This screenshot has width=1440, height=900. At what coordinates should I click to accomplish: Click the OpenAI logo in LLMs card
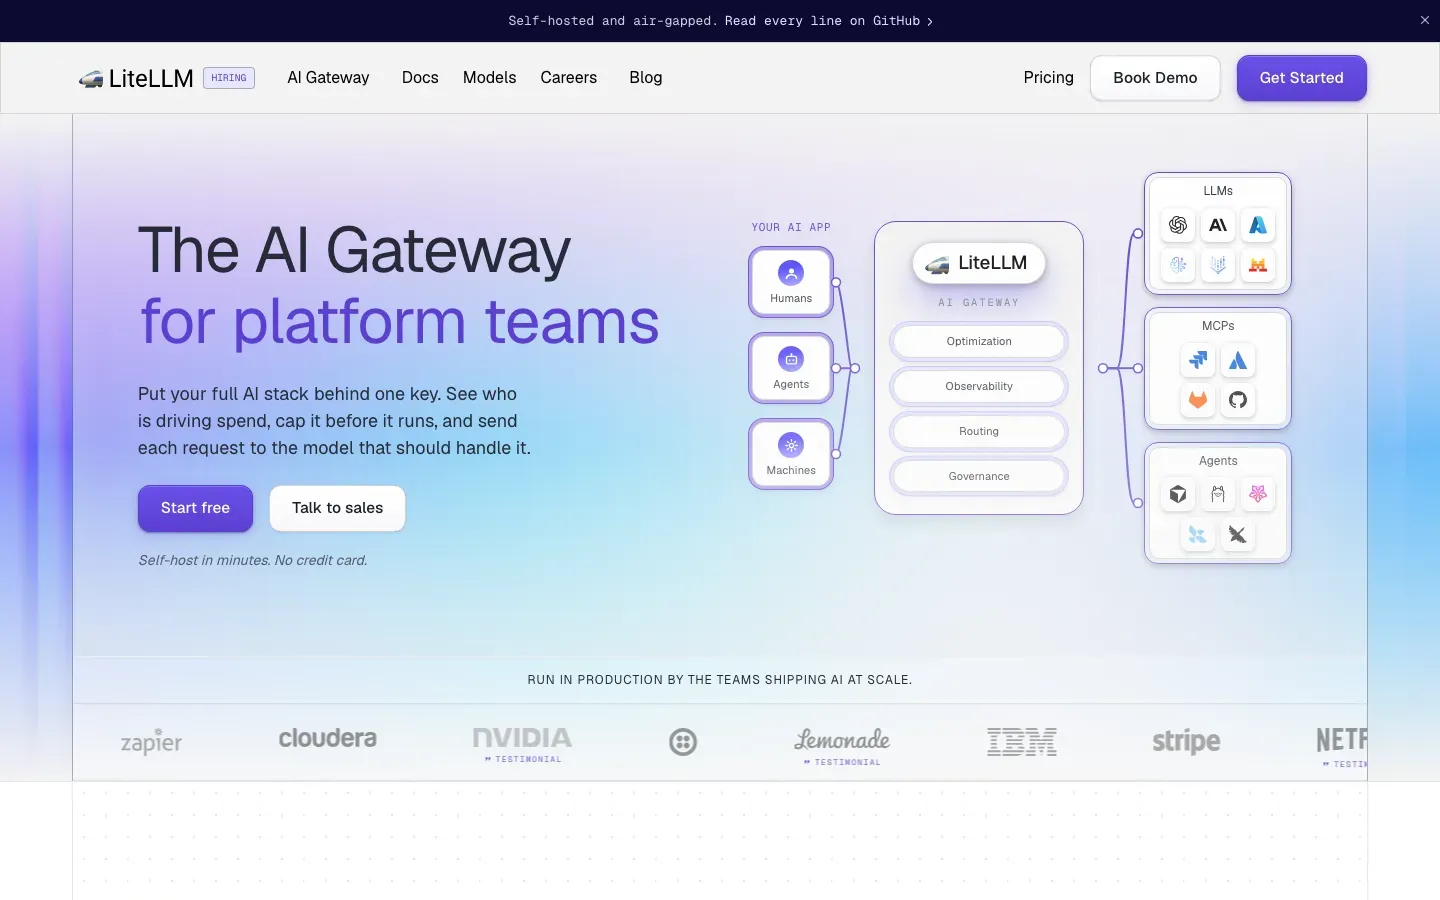[1178, 225]
